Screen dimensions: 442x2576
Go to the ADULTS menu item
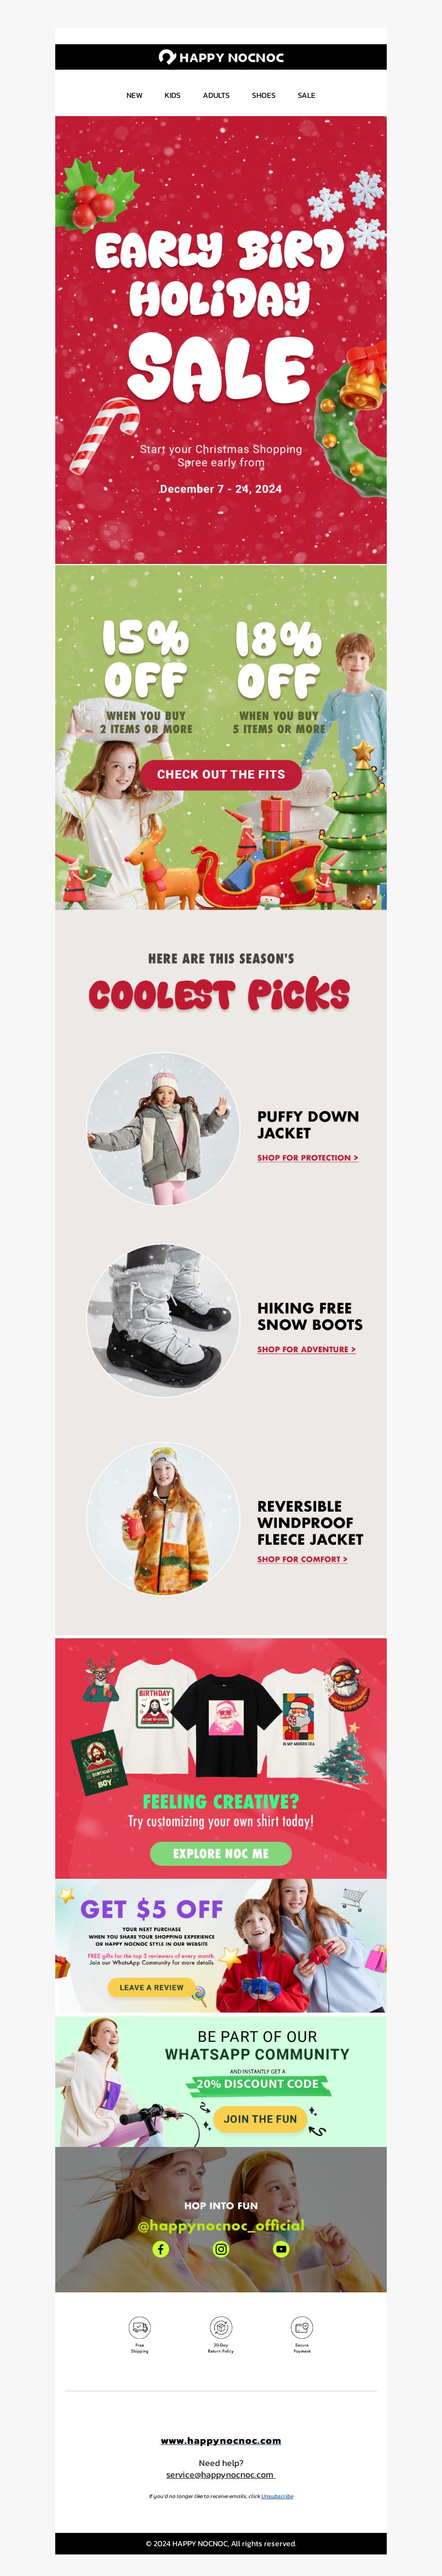tap(216, 96)
